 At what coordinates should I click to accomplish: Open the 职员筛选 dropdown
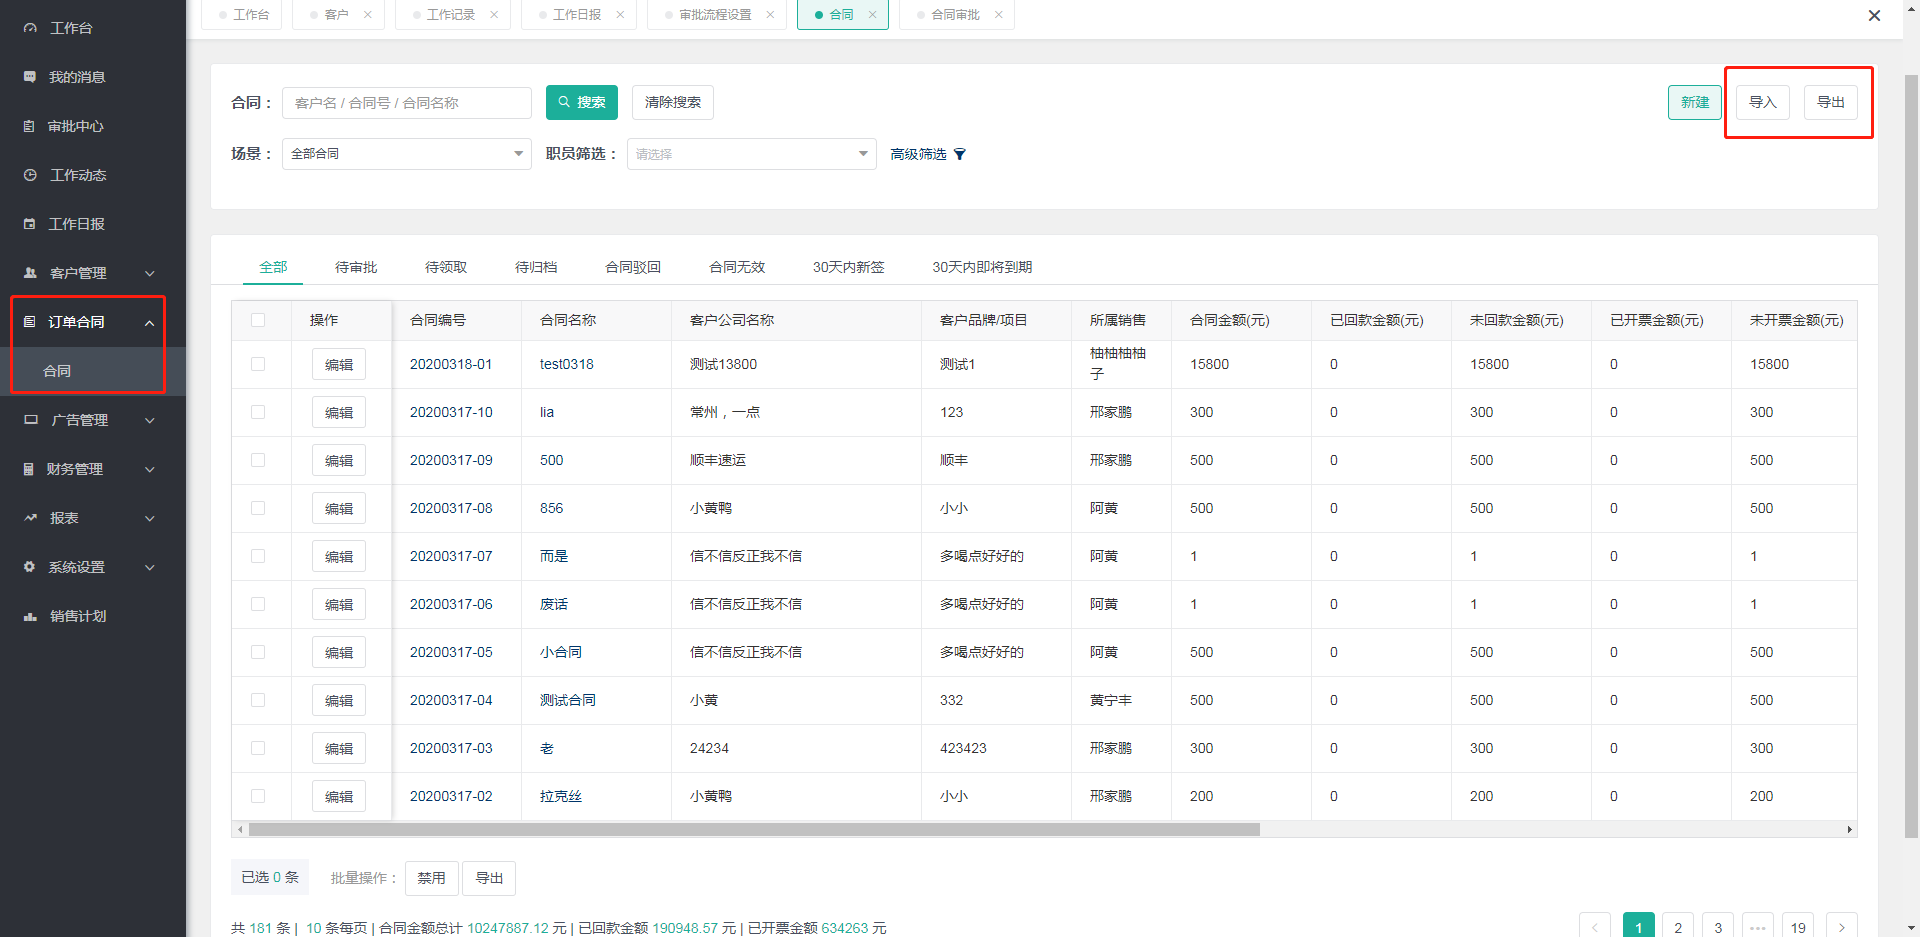(752, 154)
